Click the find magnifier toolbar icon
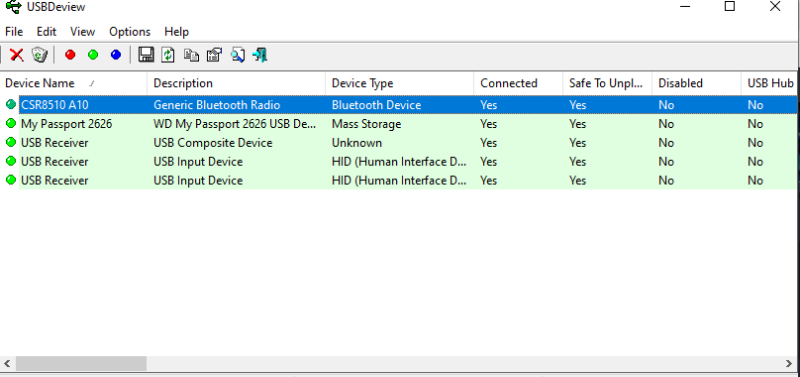Screen dimensions: 800x377 (x=237, y=55)
